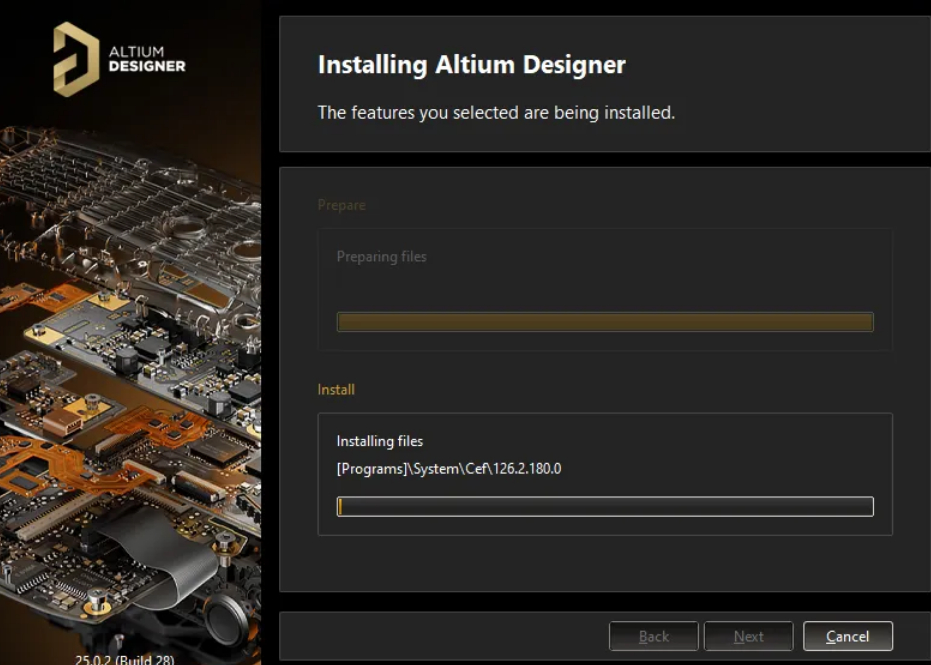Click 'The features you selected' subtitle text
The height and width of the screenshot is (665, 931).
coord(496,112)
